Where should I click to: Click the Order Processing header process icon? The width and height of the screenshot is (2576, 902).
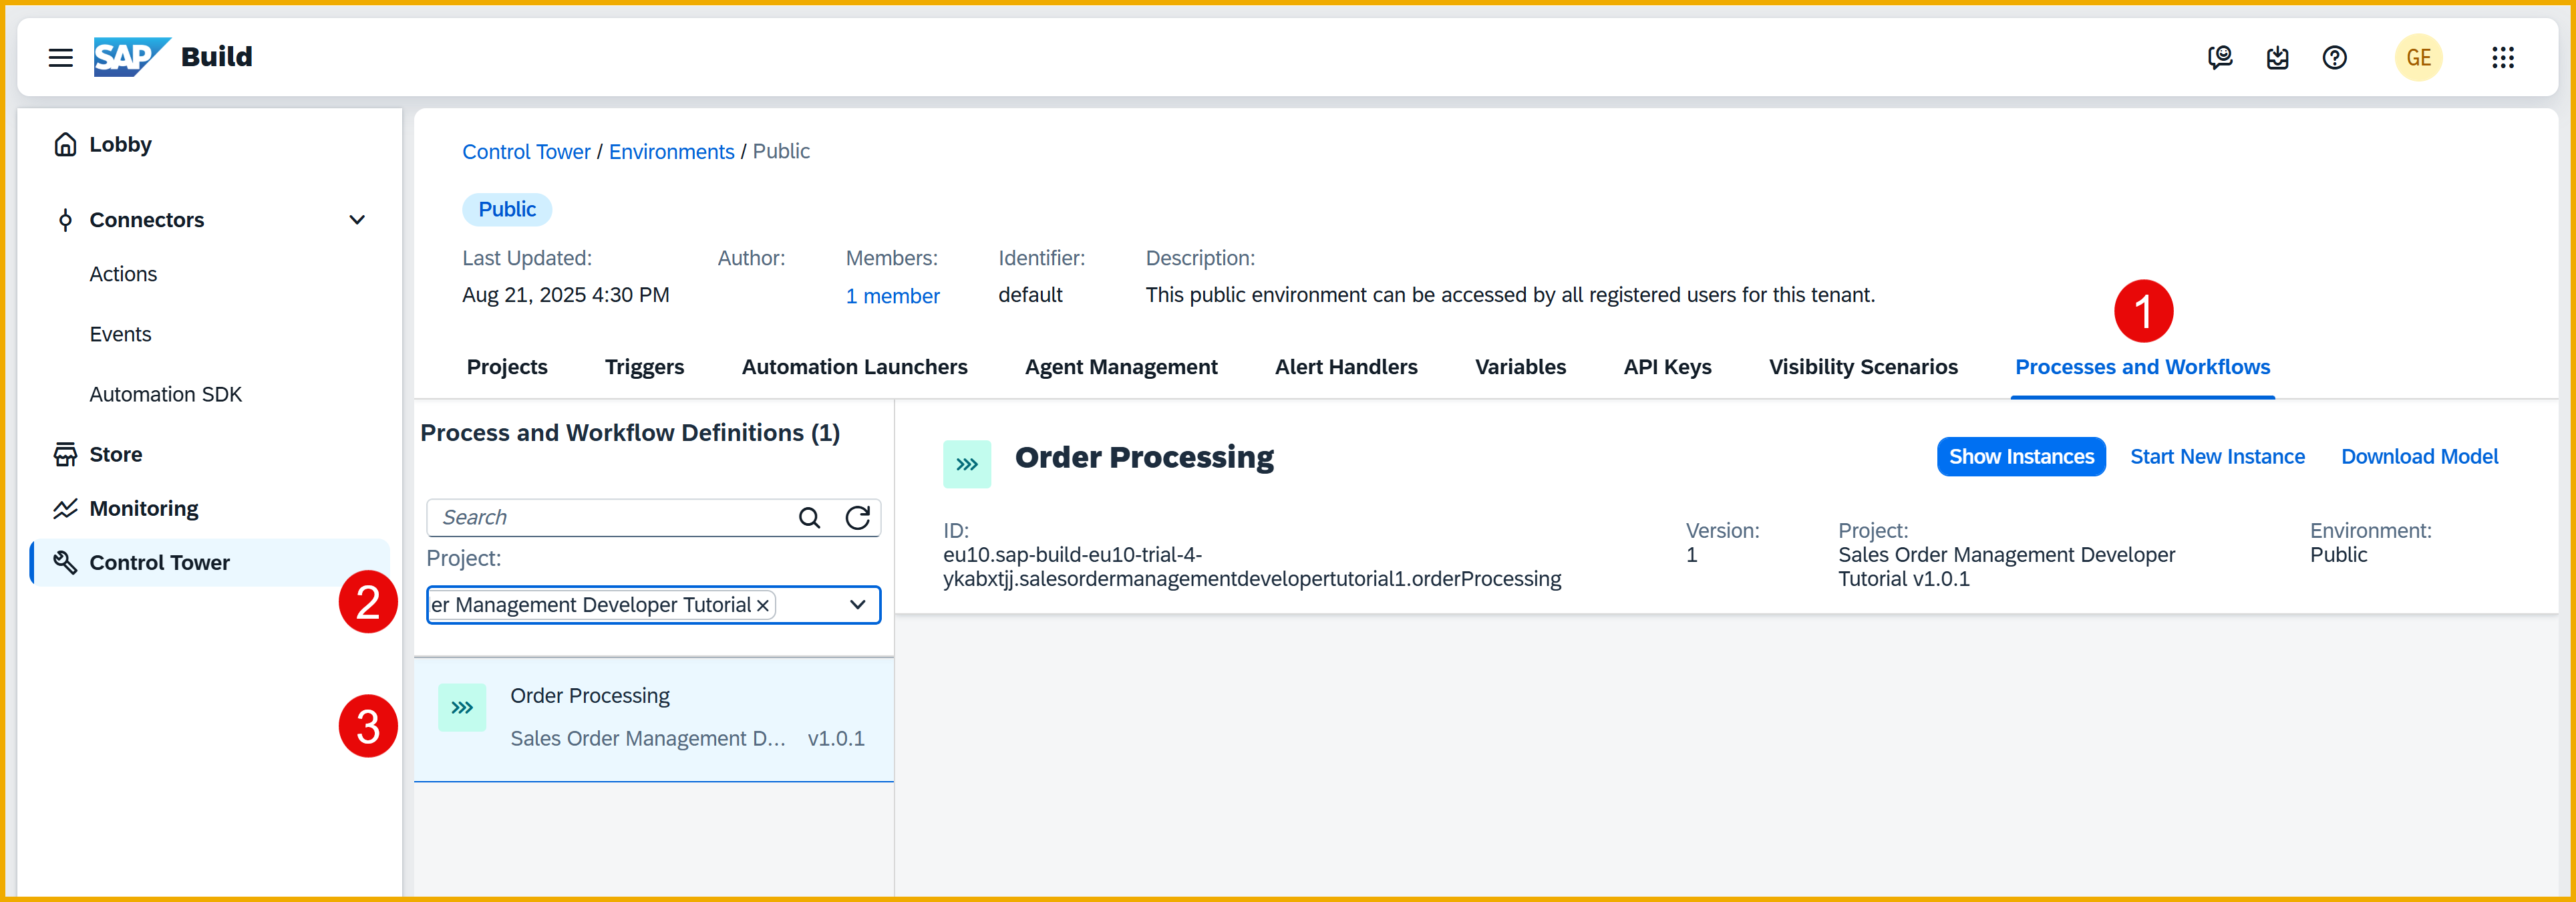pyautogui.click(x=966, y=464)
